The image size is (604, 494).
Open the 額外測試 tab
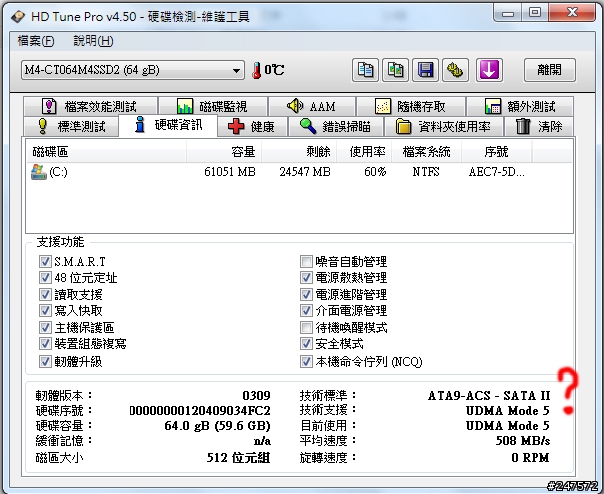520,106
